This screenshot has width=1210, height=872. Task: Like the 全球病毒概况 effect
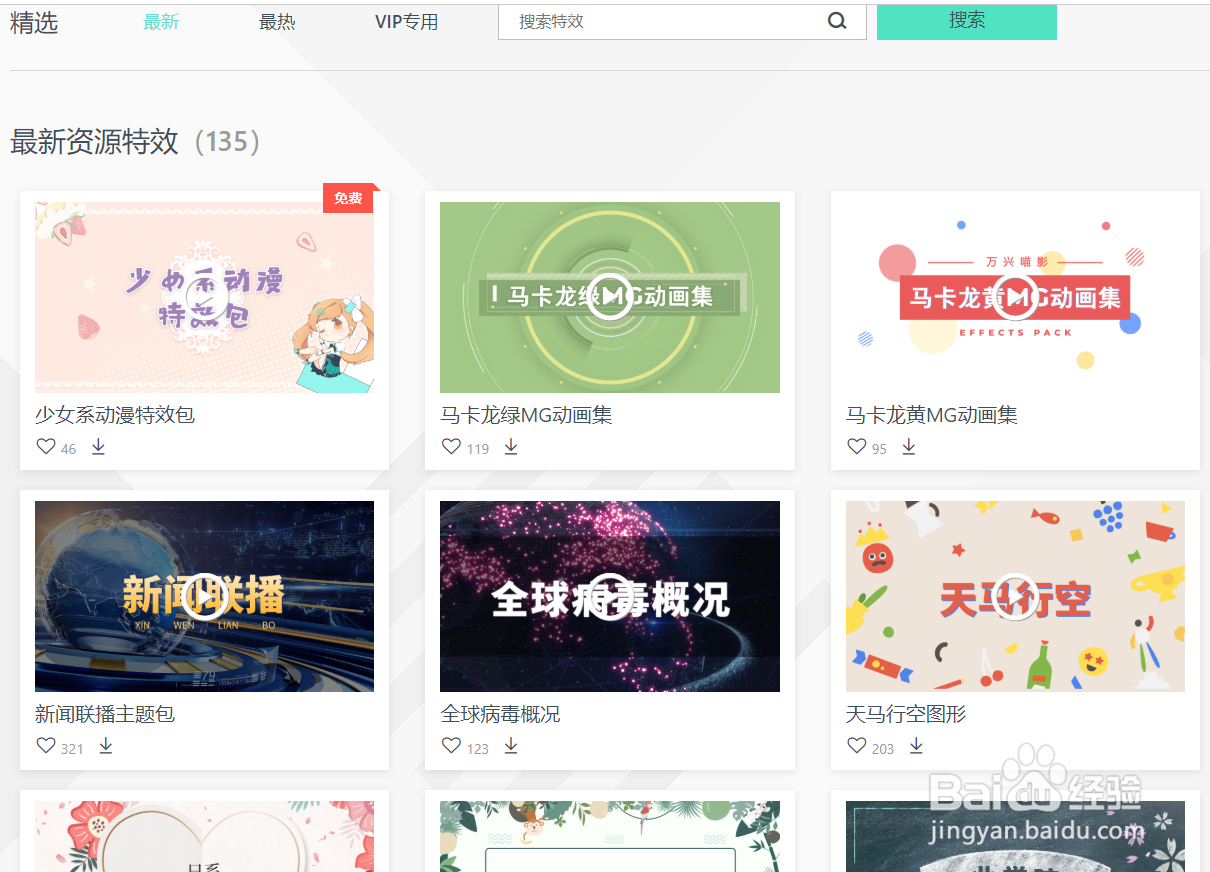pos(451,746)
